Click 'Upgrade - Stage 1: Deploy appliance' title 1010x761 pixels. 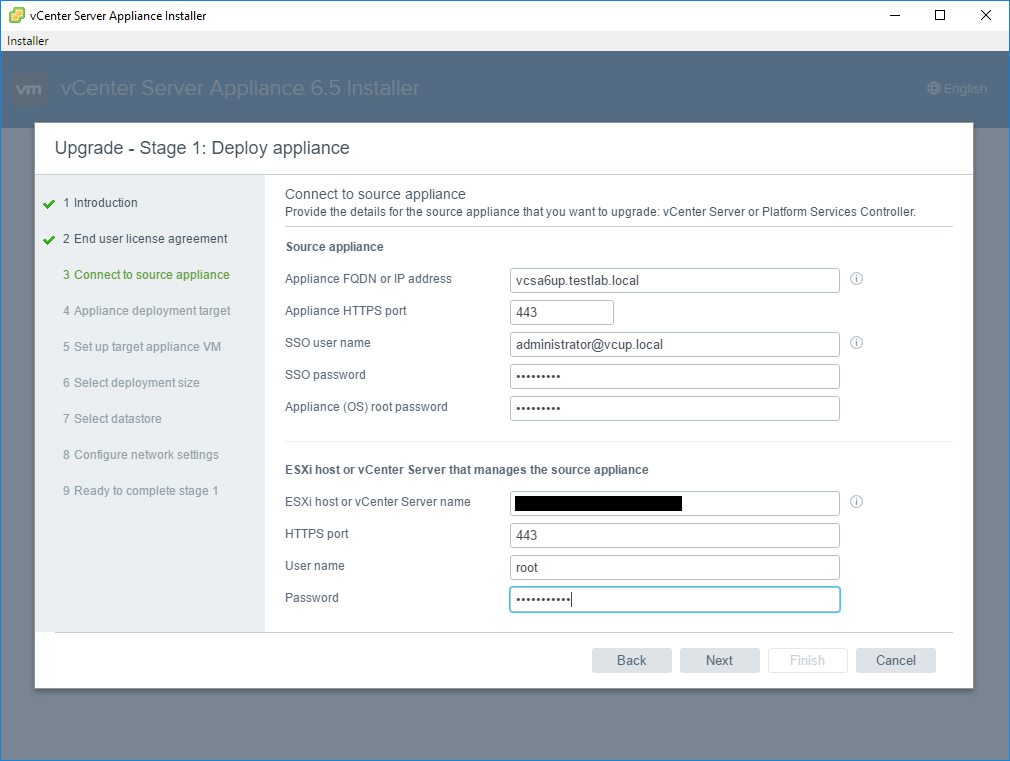coord(202,148)
